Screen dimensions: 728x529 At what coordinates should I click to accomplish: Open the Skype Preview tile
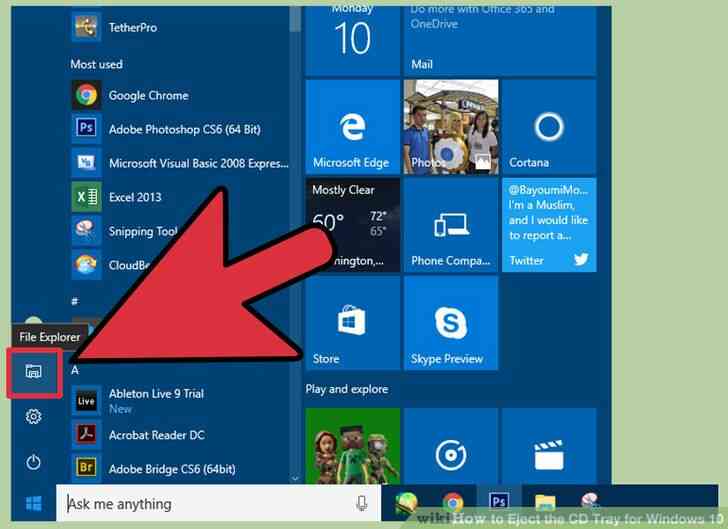[x=451, y=323]
